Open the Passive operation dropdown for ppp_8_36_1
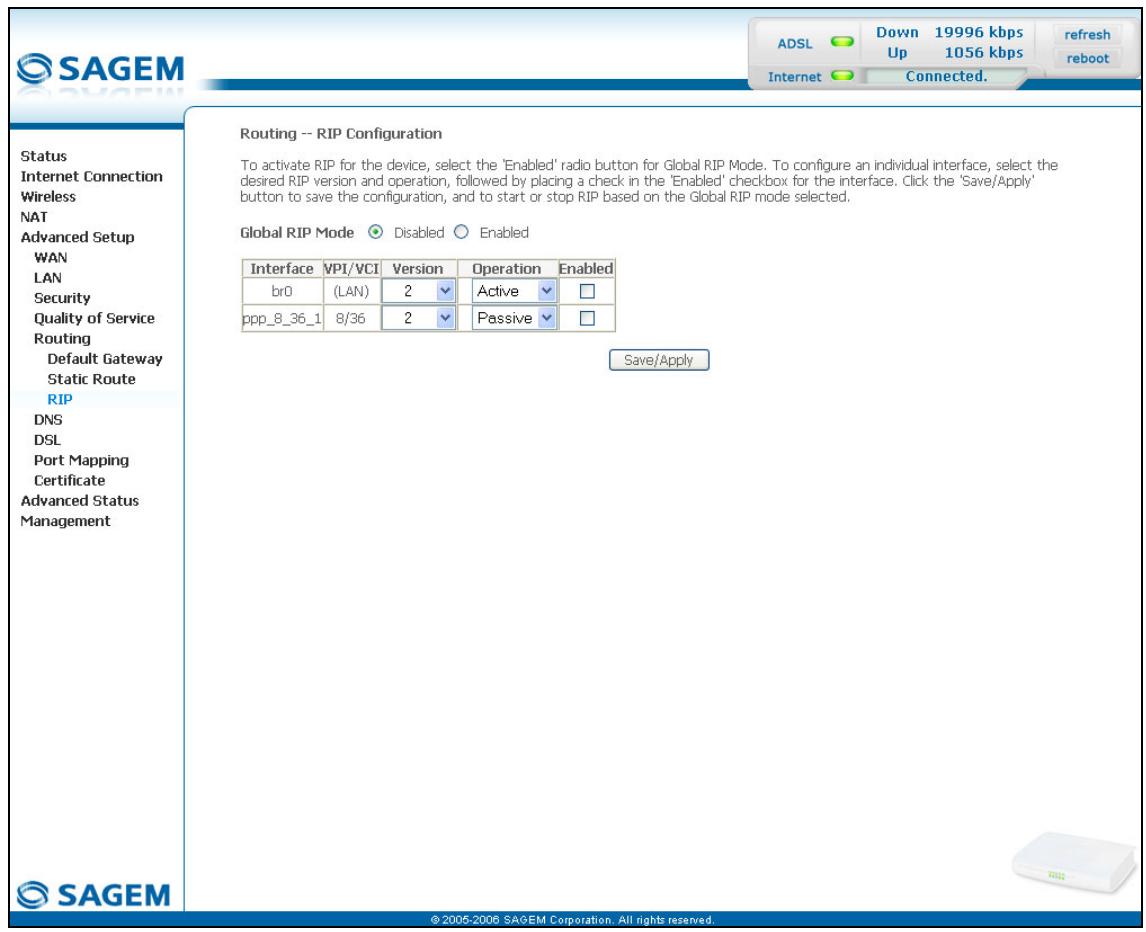Image resolution: width=1146 pixels, height=932 pixels. [514, 318]
